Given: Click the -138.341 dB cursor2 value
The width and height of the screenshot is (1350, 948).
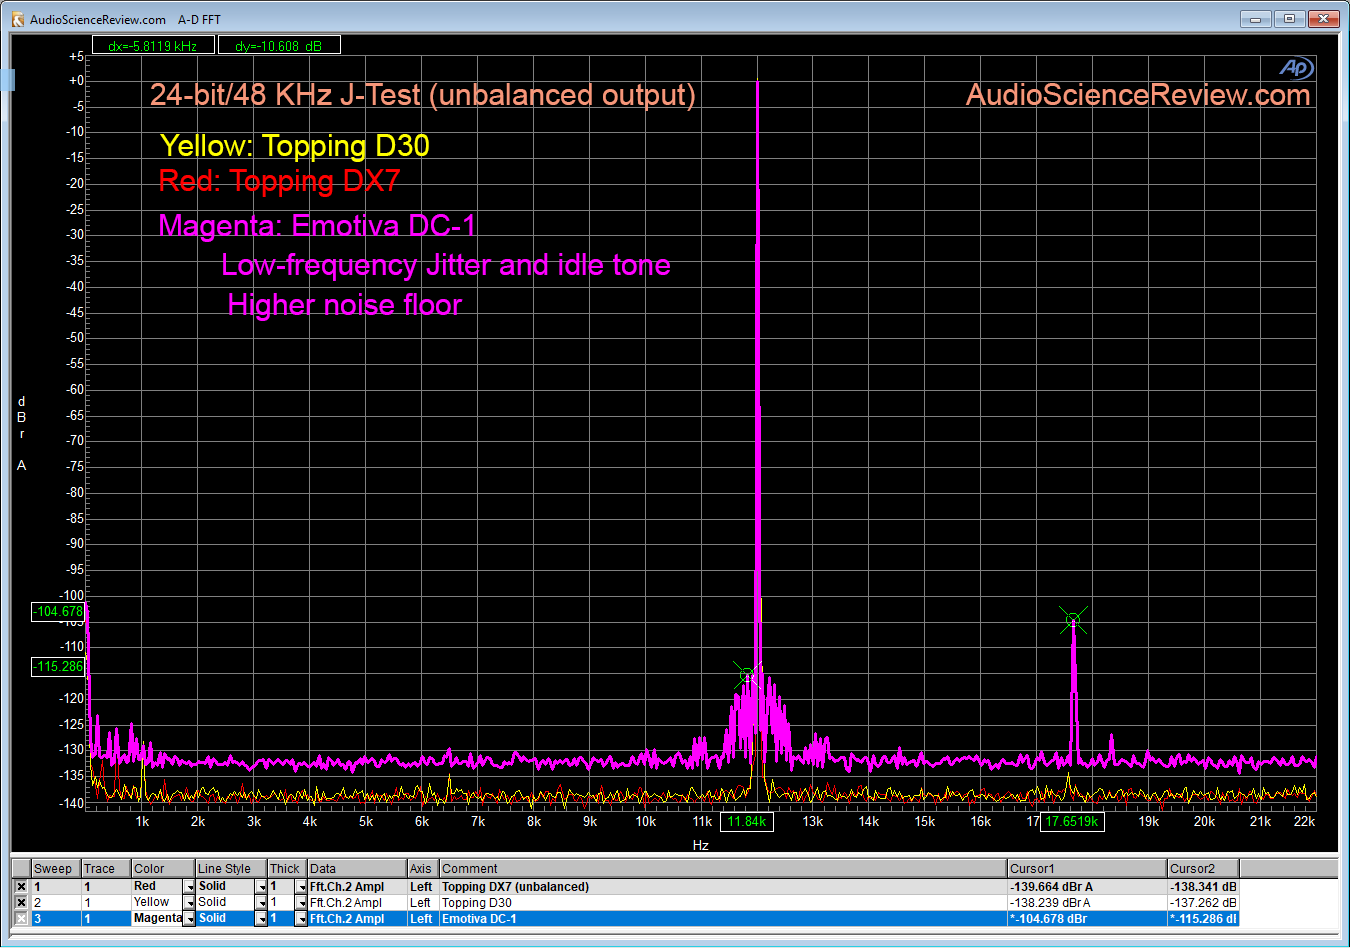Looking at the screenshot, I should 1203,887.
